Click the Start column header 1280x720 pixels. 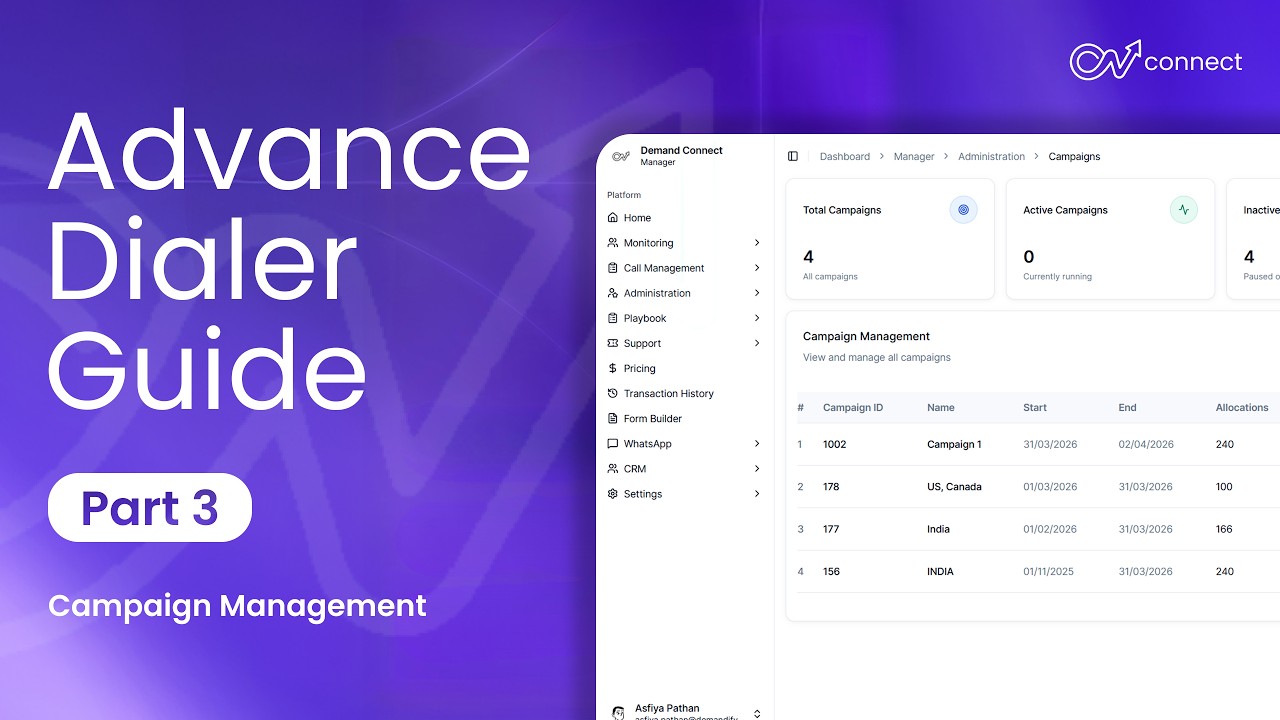coord(1035,407)
